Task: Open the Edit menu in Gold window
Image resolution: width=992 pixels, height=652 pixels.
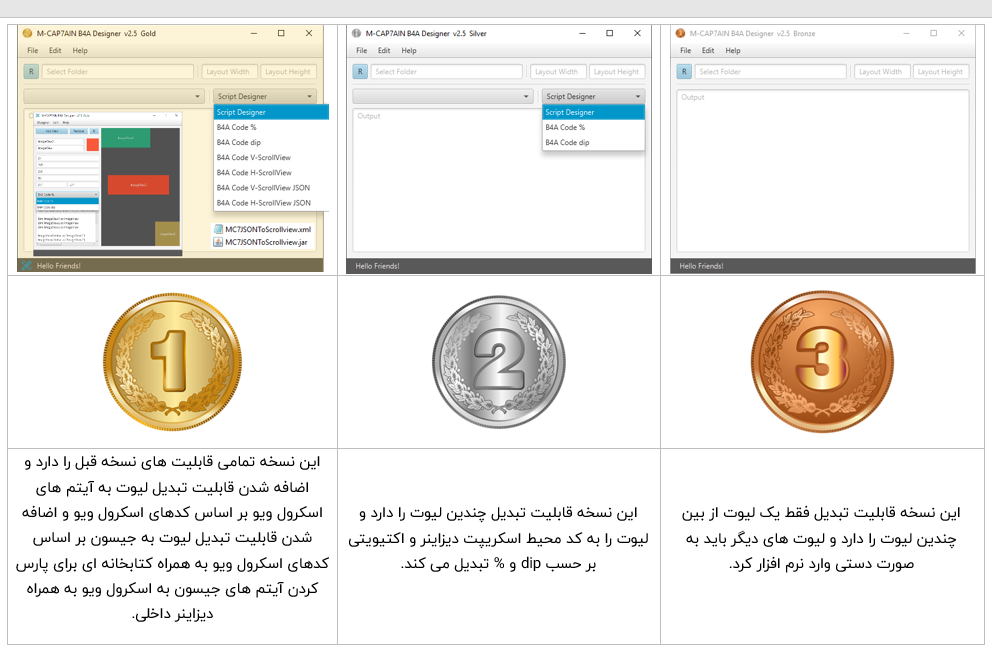Action: [x=55, y=50]
